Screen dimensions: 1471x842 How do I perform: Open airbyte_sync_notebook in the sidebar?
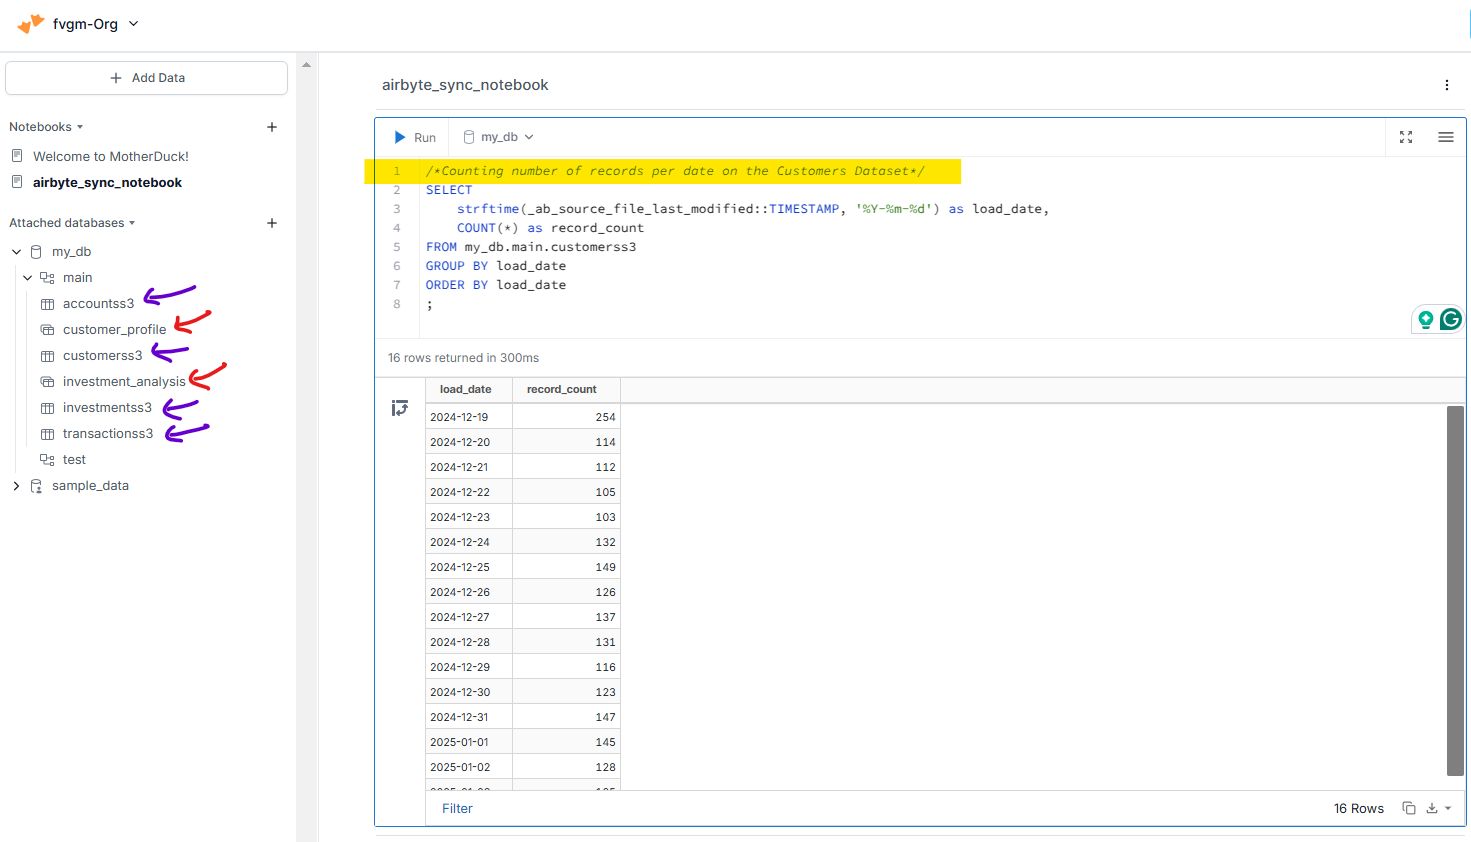click(x=108, y=182)
